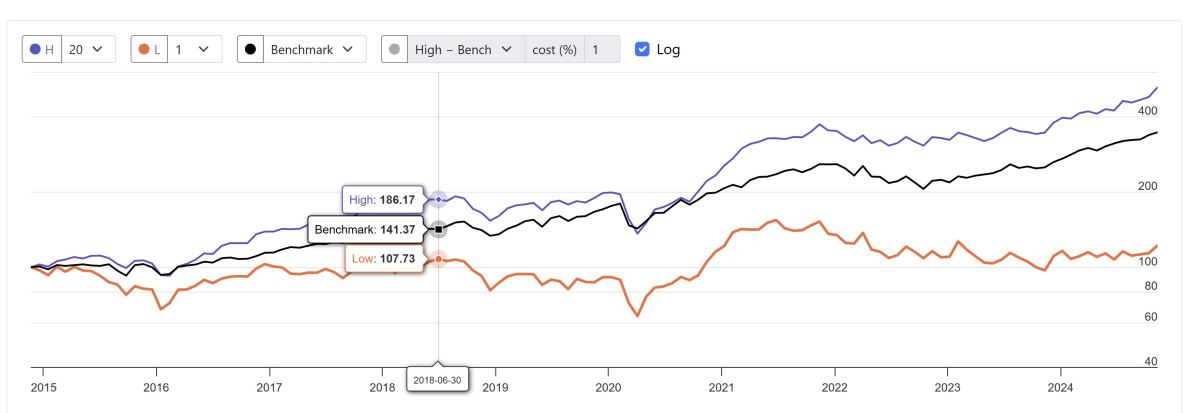
Task: Click the gray High − Bench series dot
Action: (395, 49)
